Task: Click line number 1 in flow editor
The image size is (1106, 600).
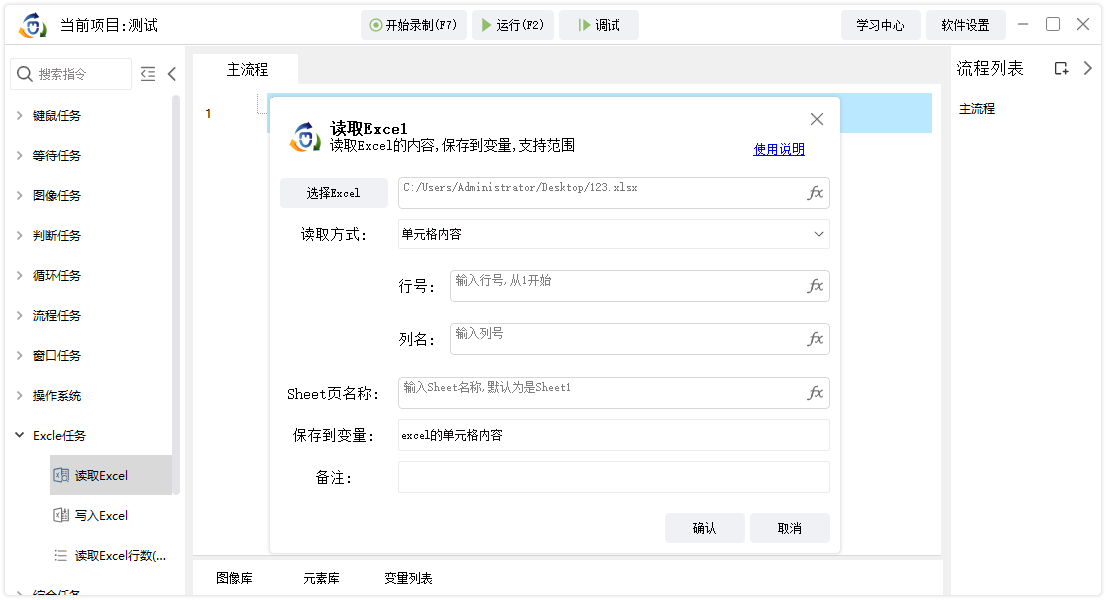Action: pos(208,114)
